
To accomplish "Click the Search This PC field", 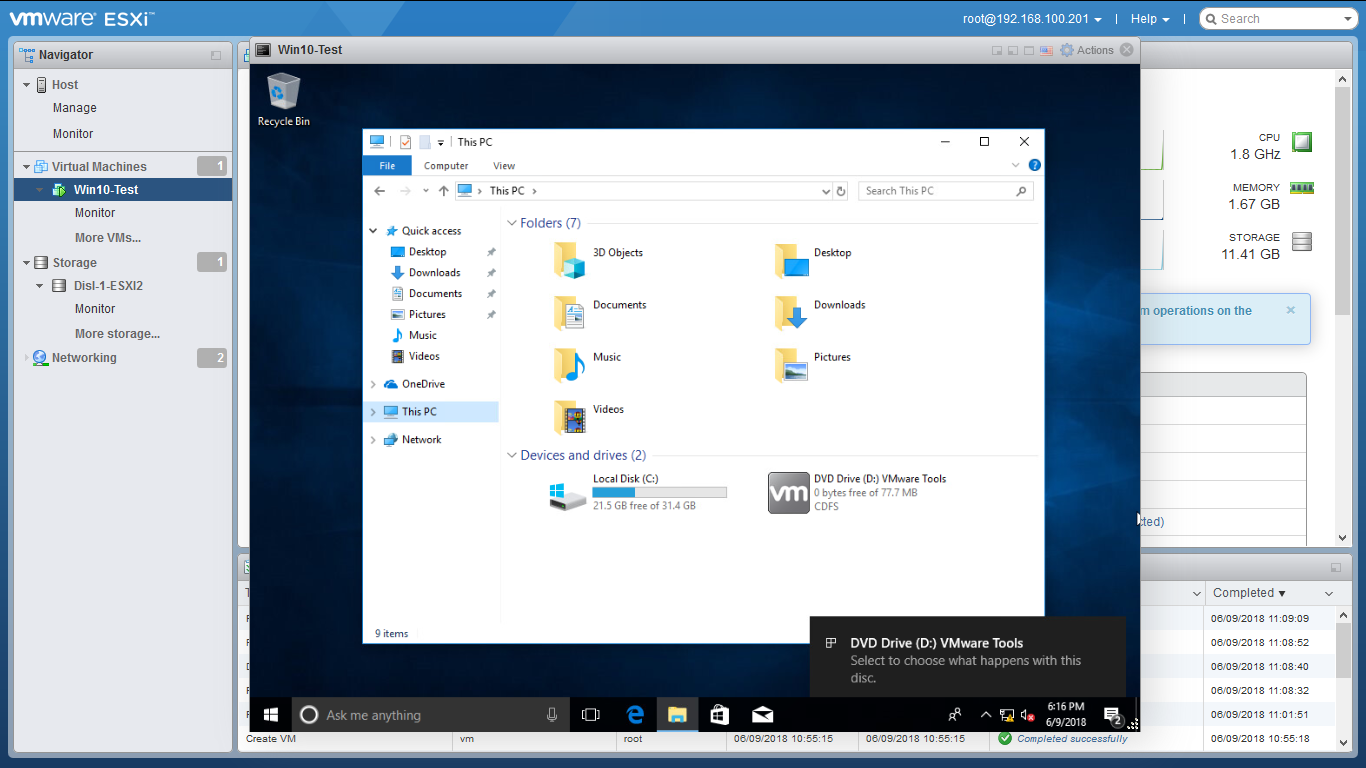I will coord(936,191).
